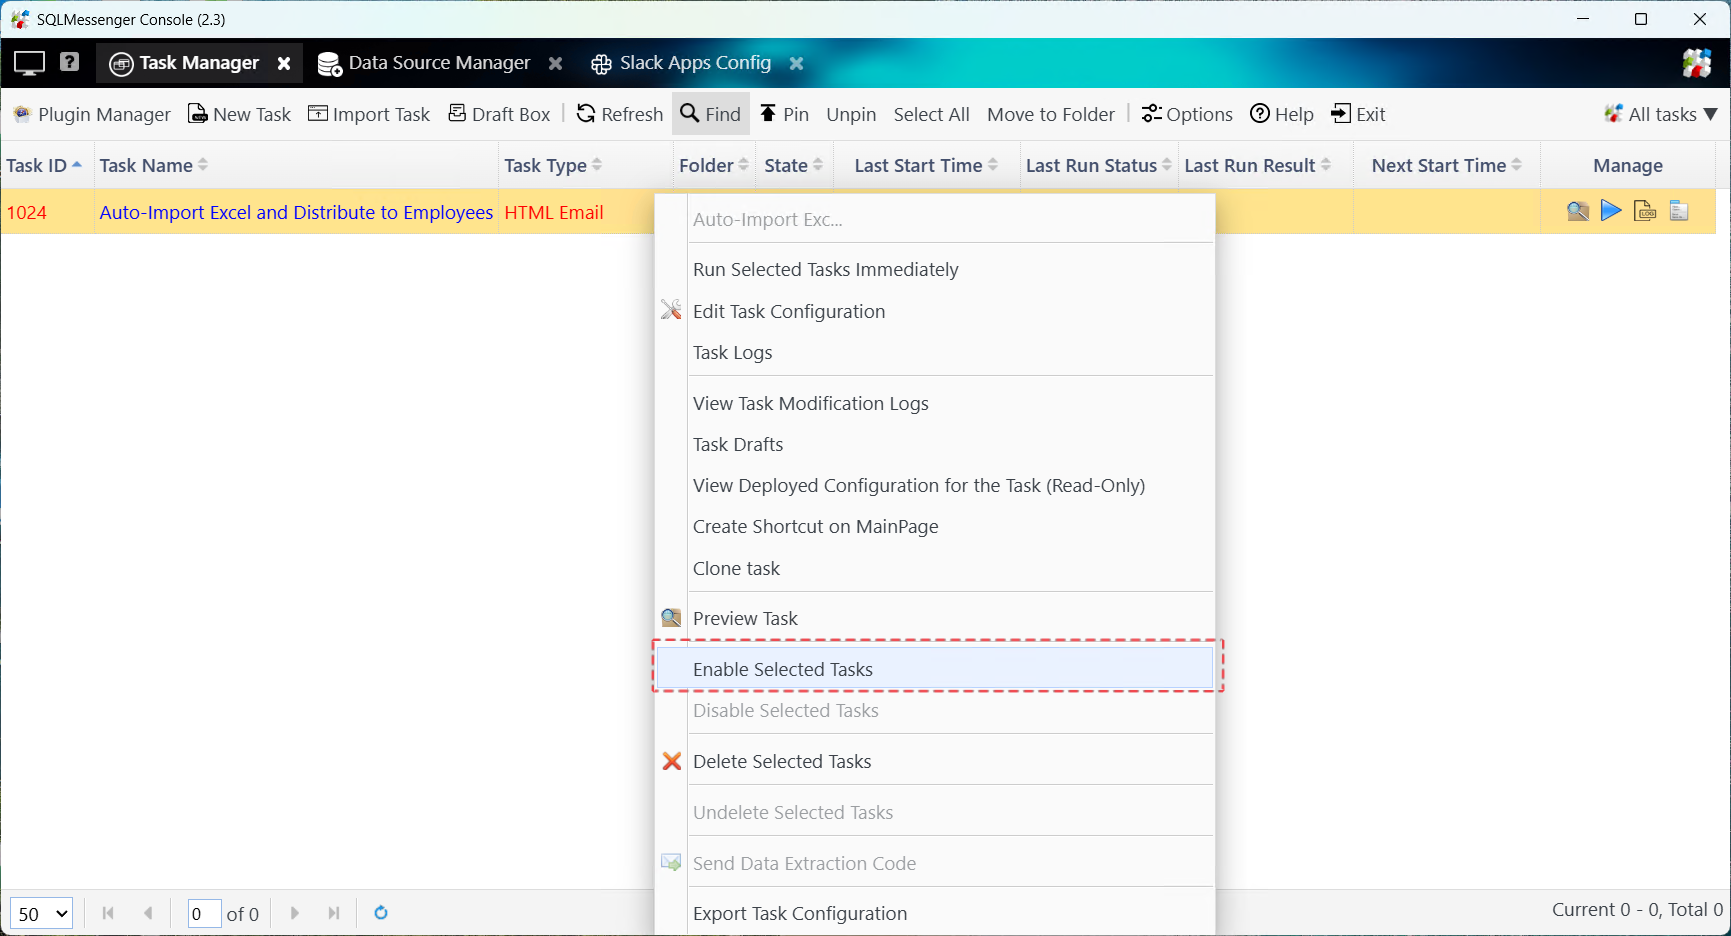This screenshot has height=936, width=1731.
Task: Click the blue Run task play icon
Action: 1611,211
